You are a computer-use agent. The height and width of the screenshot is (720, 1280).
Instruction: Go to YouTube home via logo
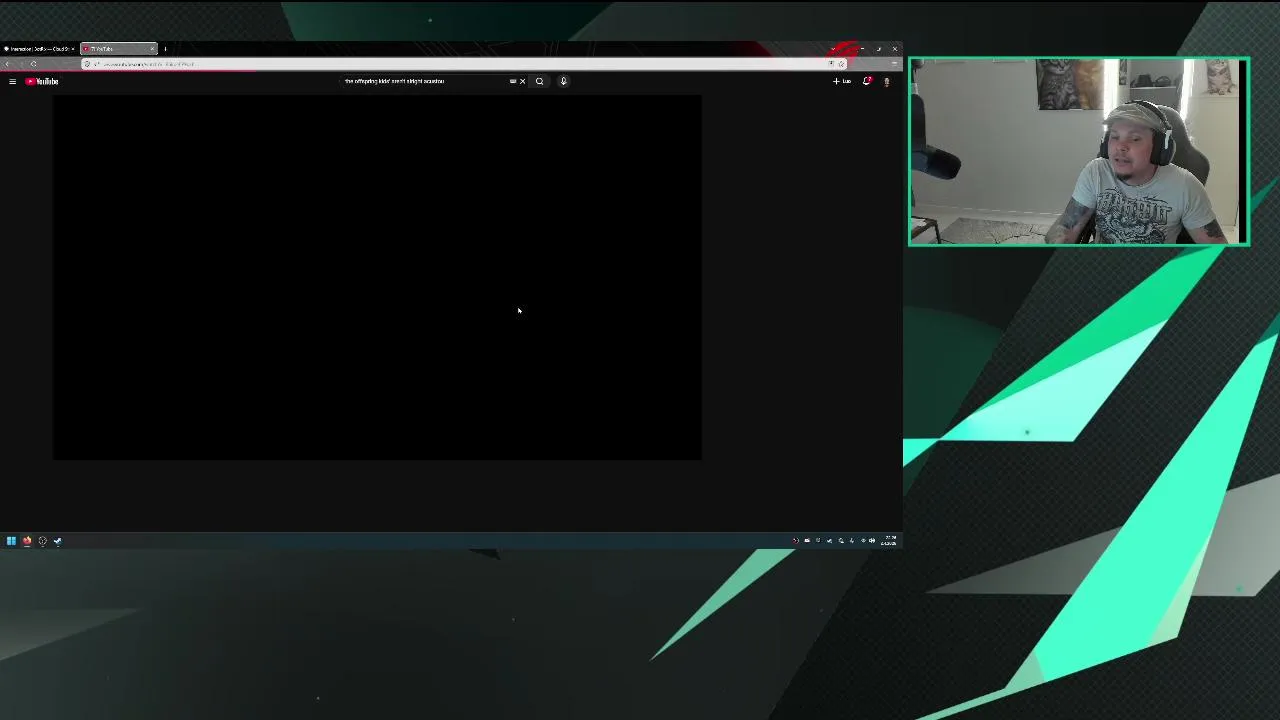point(42,81)
